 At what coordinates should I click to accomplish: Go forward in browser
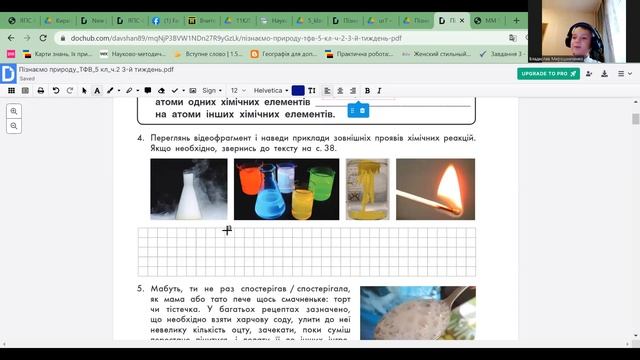tap(27, 38)
